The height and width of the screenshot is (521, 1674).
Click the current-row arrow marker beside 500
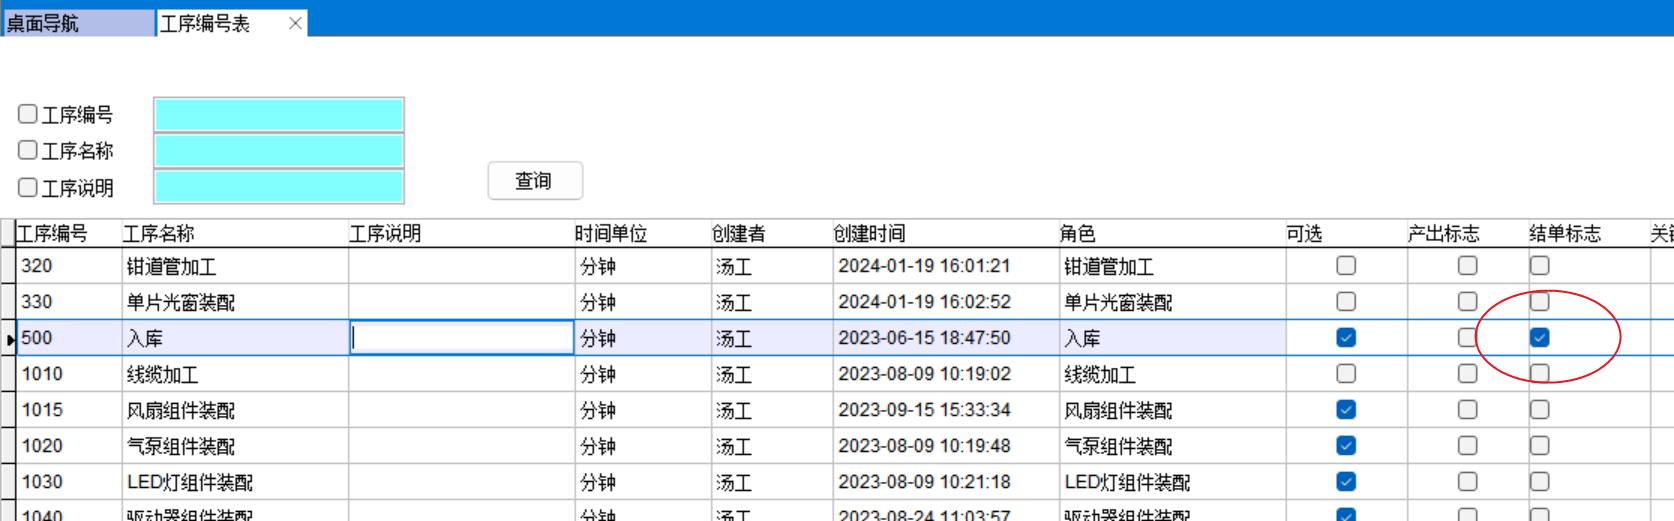[x=9, y=339]
